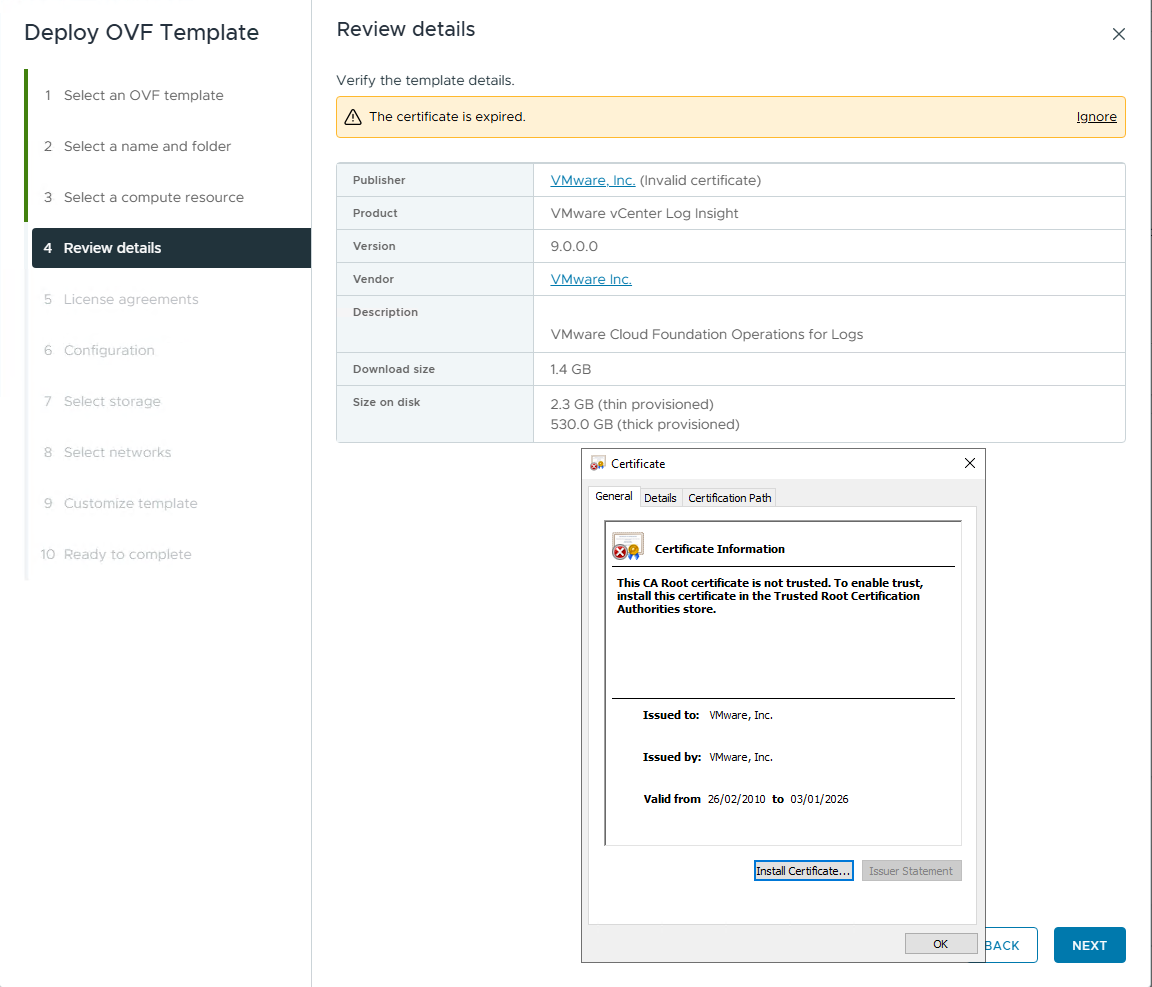The height and width of the screenshot is (987, 1152).
Task: Click the NEXT button
Action: coord(1089,945)
